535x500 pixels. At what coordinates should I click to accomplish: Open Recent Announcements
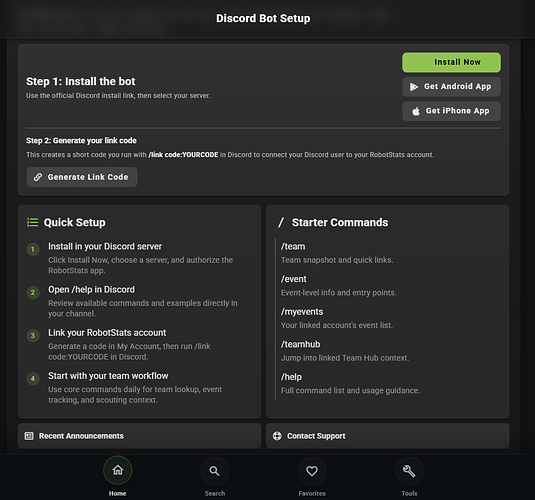pyautogui.click(x=140, y=436)
